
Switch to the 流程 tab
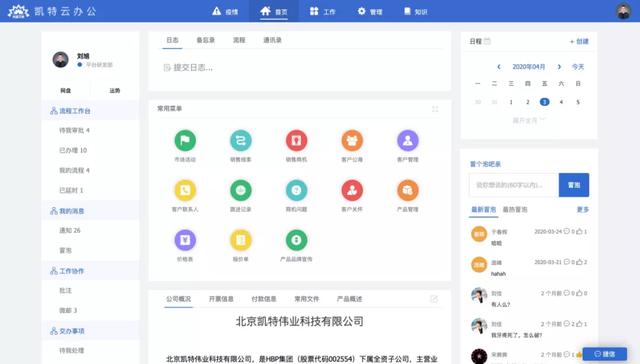(x=239, y=40)
